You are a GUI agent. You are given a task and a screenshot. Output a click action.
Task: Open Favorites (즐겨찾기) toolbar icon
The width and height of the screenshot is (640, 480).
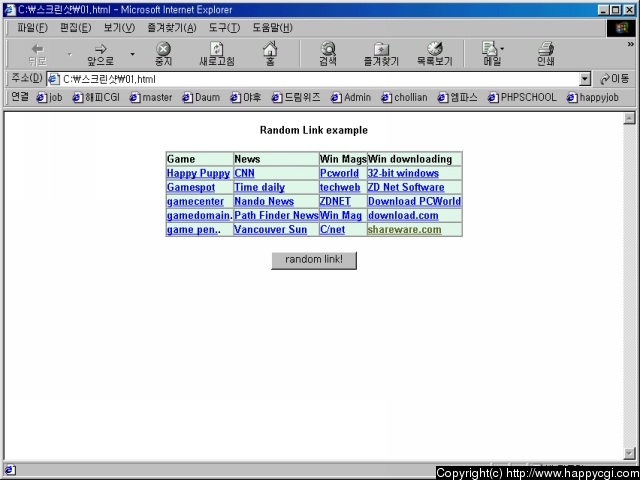381,53
